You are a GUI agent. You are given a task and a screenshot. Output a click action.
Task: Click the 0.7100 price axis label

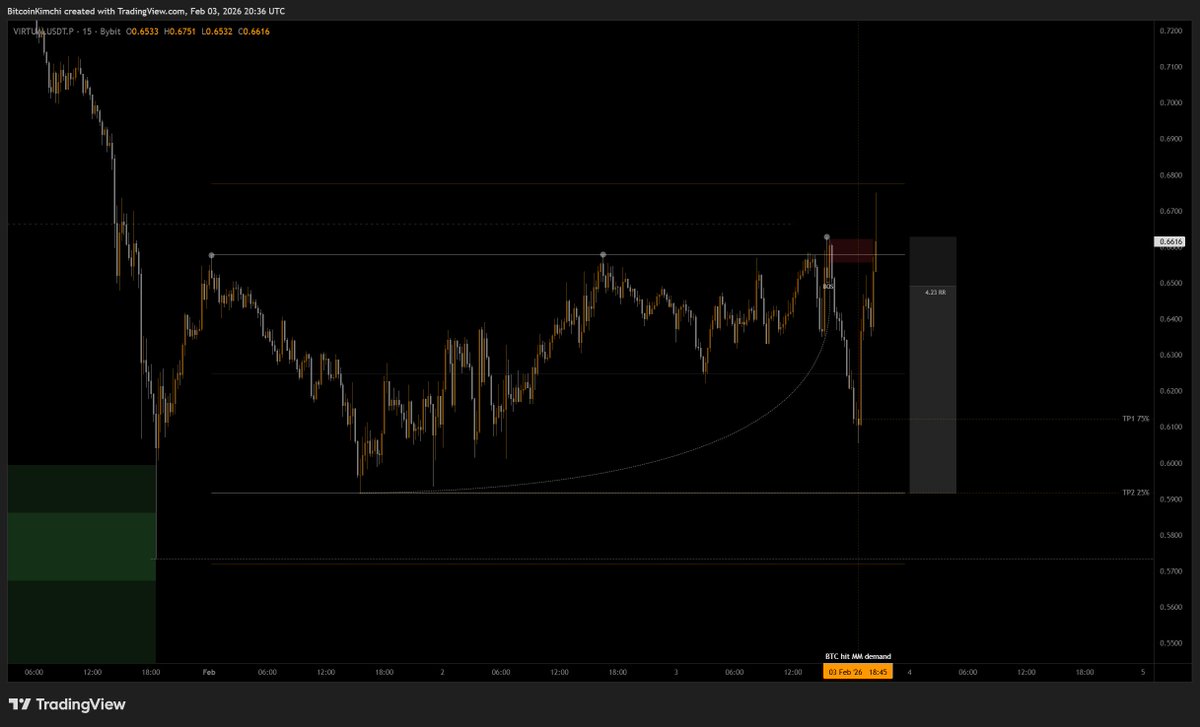pyautogui.click(x=1171, y=66)
